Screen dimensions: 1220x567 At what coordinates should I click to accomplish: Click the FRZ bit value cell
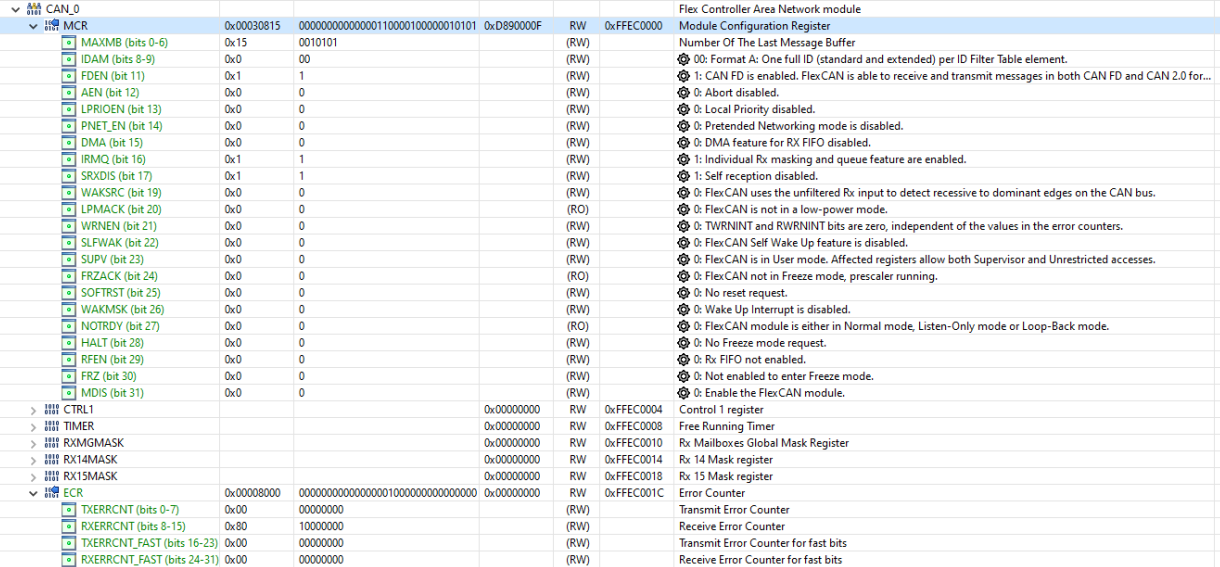pos(301,376)
